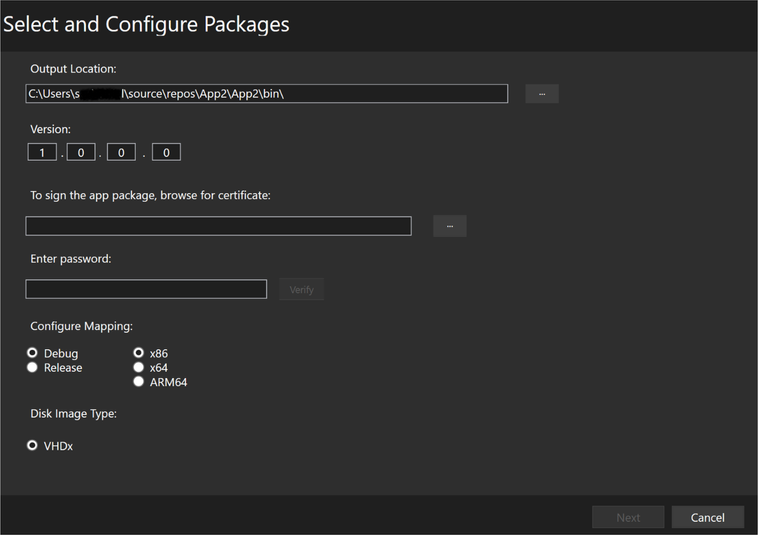The image size is (758, 535).
Task: Click the Enter password field
Action: pos(146,289)
